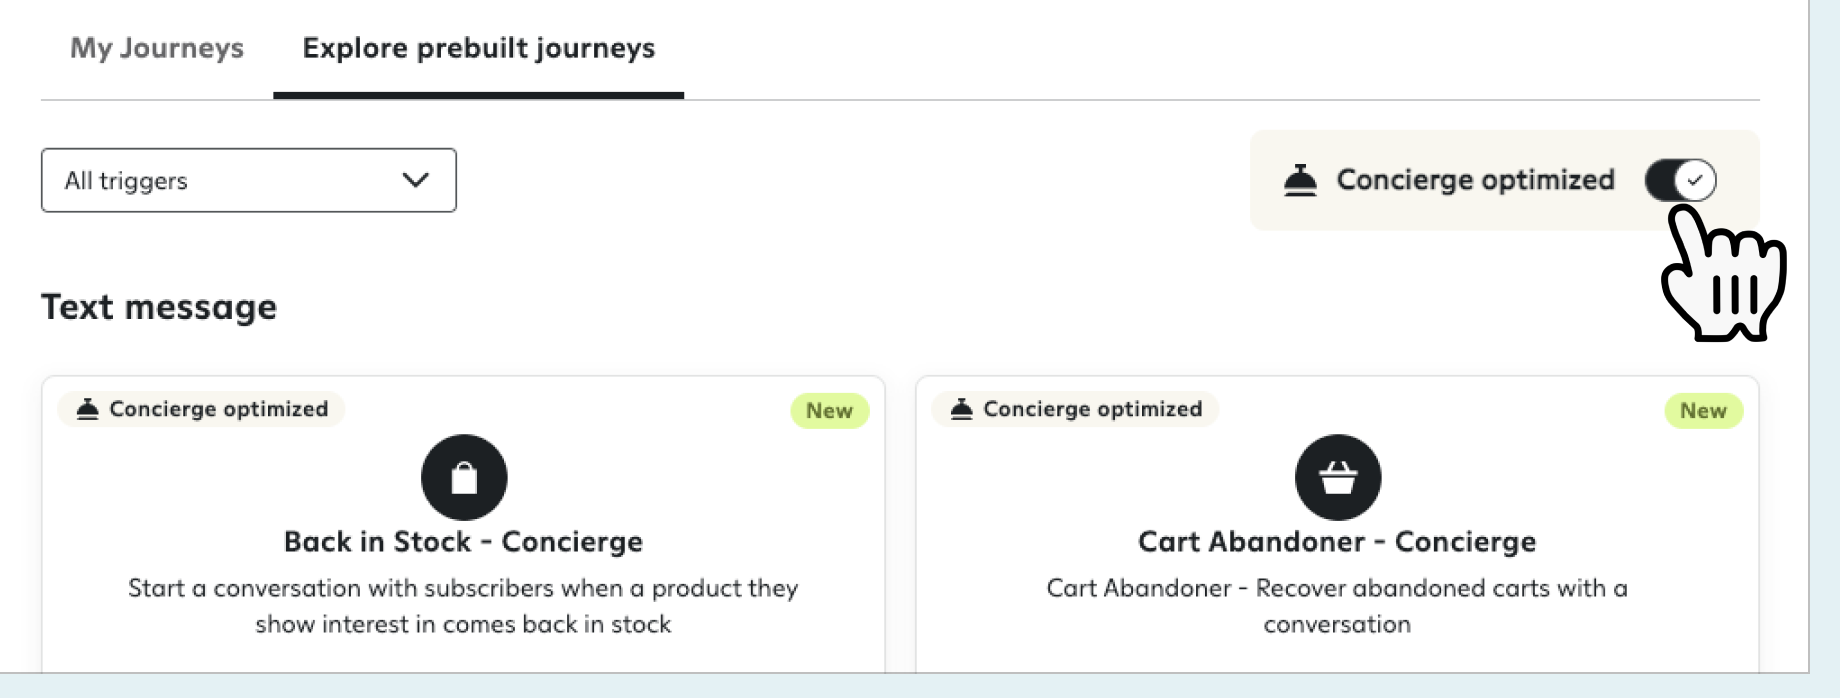The width and height of the screenshot is (1840, 698).
Task: Open the All triggers dropdown
Action: (248, 180)
